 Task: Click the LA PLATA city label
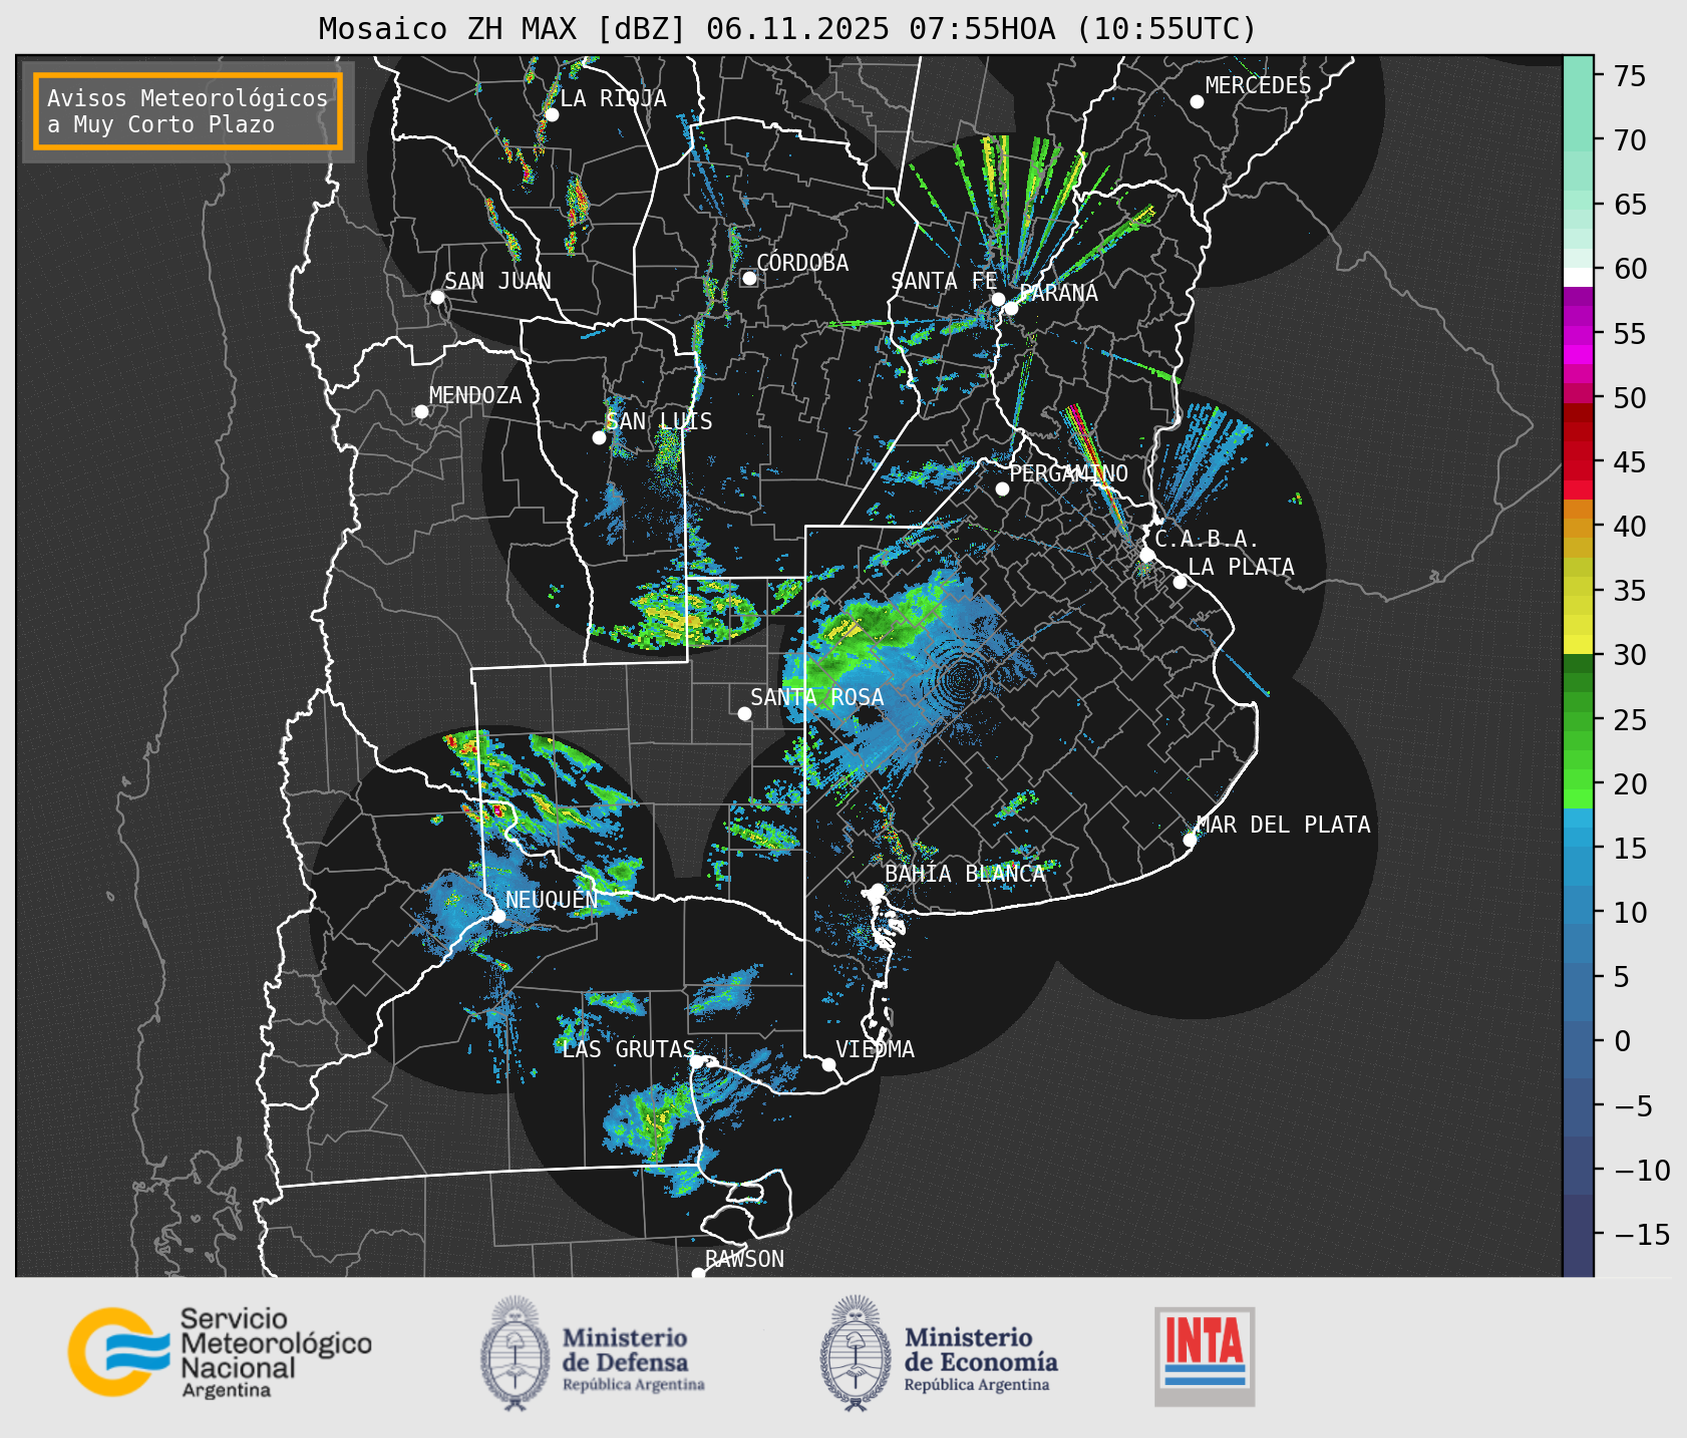click(1241, 567)
